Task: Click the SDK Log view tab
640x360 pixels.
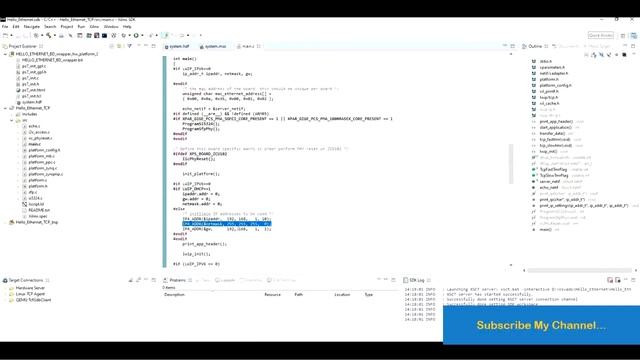Action: (416, 280)
